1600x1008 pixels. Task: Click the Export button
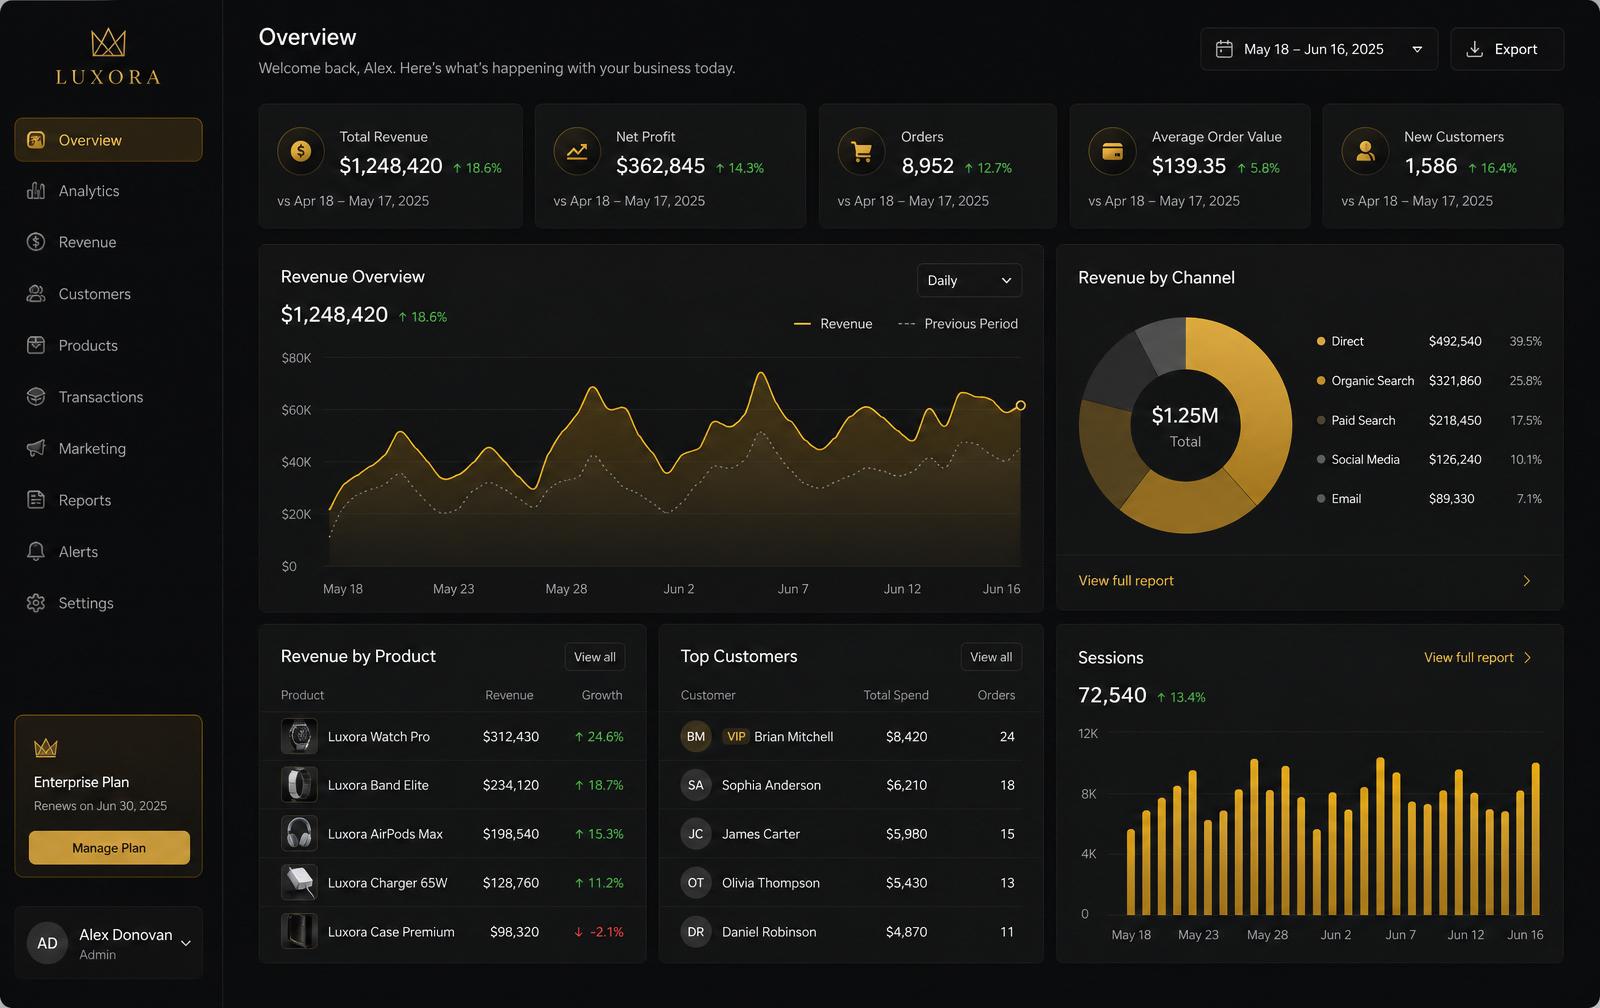[x=1507, y=49]
